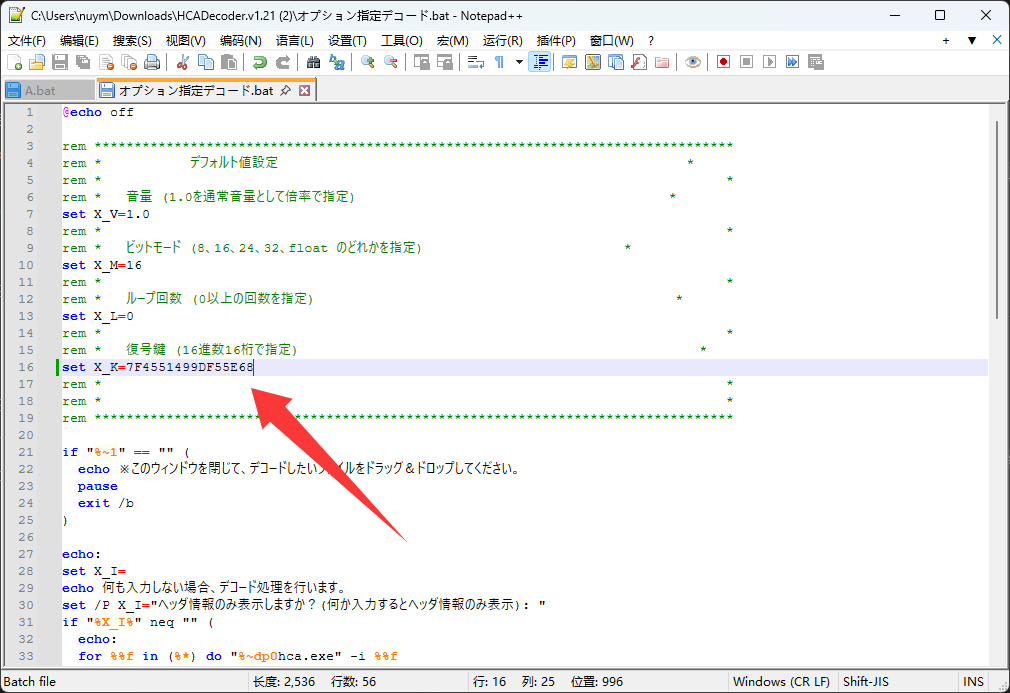Click the Save file toolbar icon
The image size is (1010, 693).
[x=60, y=62]
